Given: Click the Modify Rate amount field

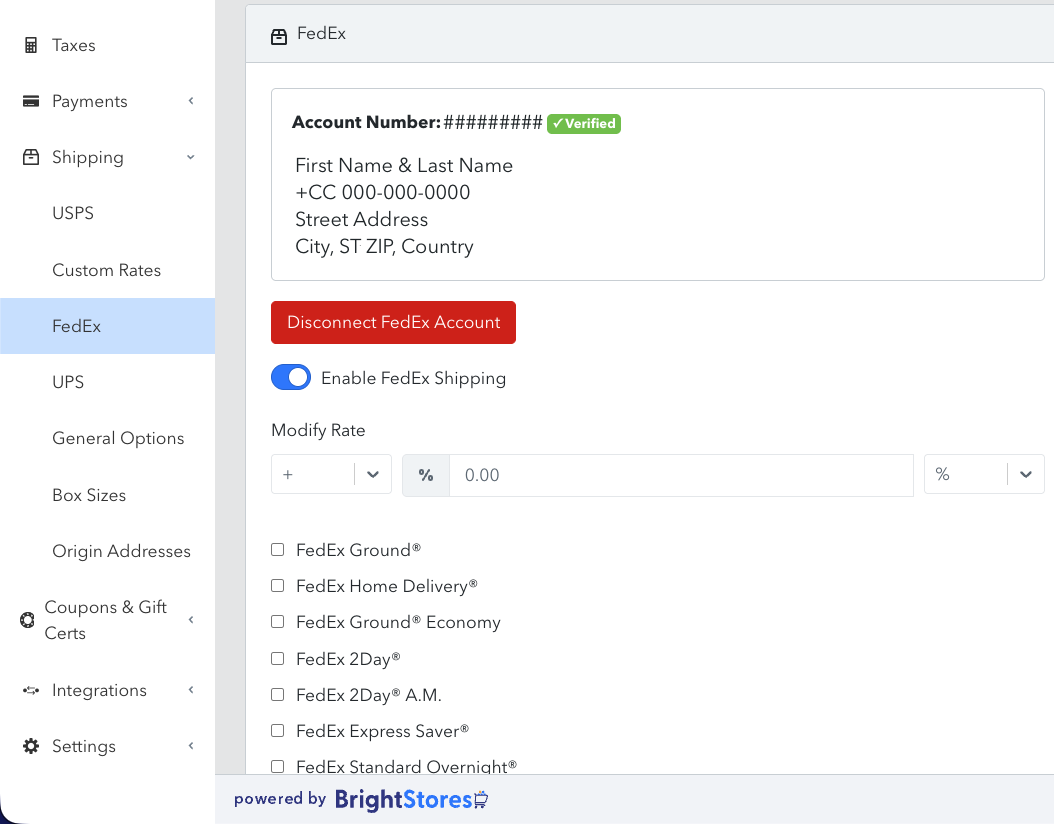Looking at the screenshot, I should (x=681, y=475).
